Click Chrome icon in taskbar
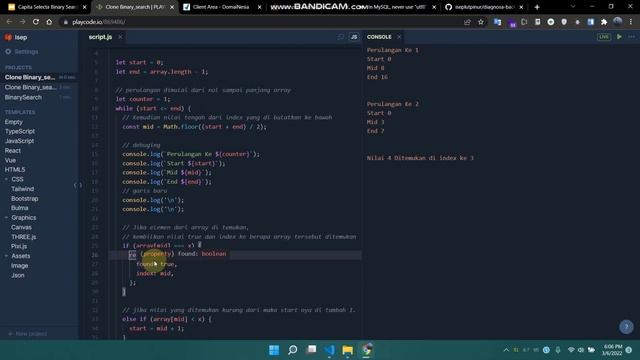Screen dimensions: 640x360 (x=367, y=350)
